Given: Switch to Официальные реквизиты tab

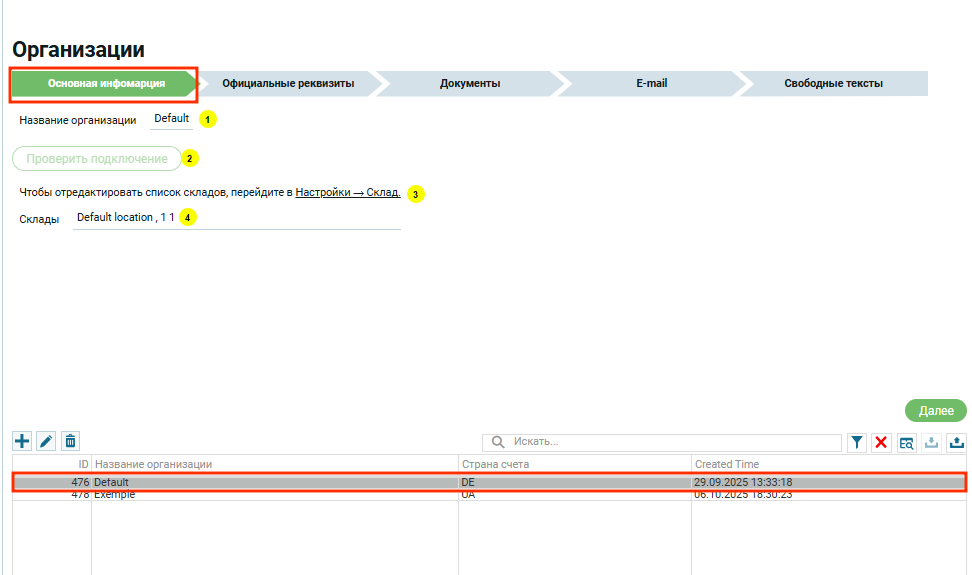Looking at the screenshot, I should coord(288,84).
